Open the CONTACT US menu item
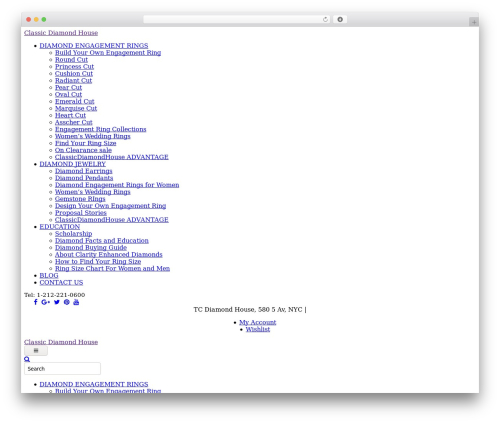The height and width of the screenshot is (423, 500). (61, 282)
